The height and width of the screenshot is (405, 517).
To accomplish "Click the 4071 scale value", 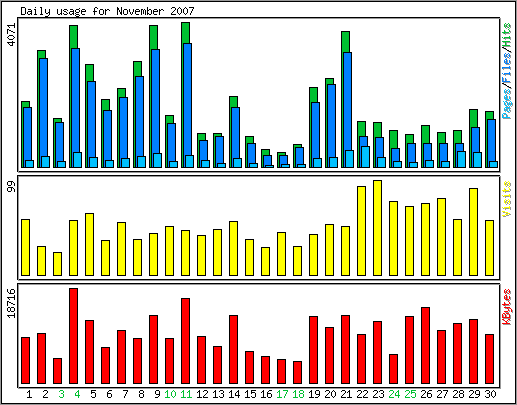I will coord(11,34).
